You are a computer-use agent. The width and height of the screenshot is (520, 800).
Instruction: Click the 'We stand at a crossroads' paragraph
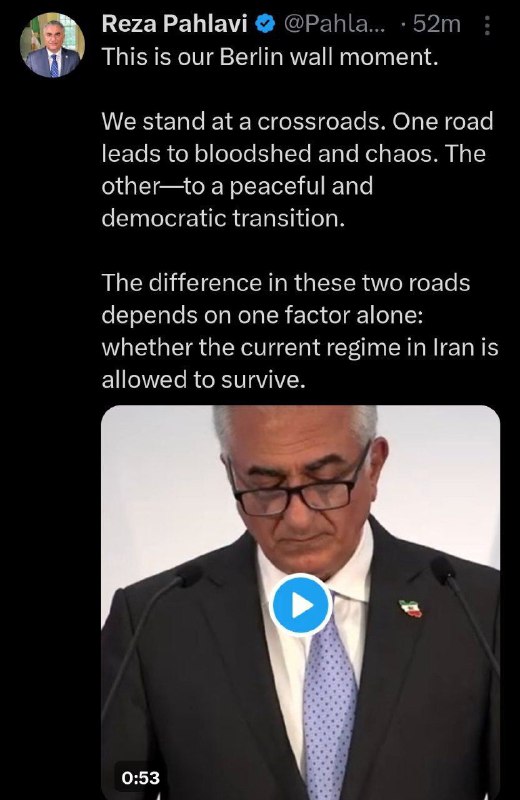298,170
